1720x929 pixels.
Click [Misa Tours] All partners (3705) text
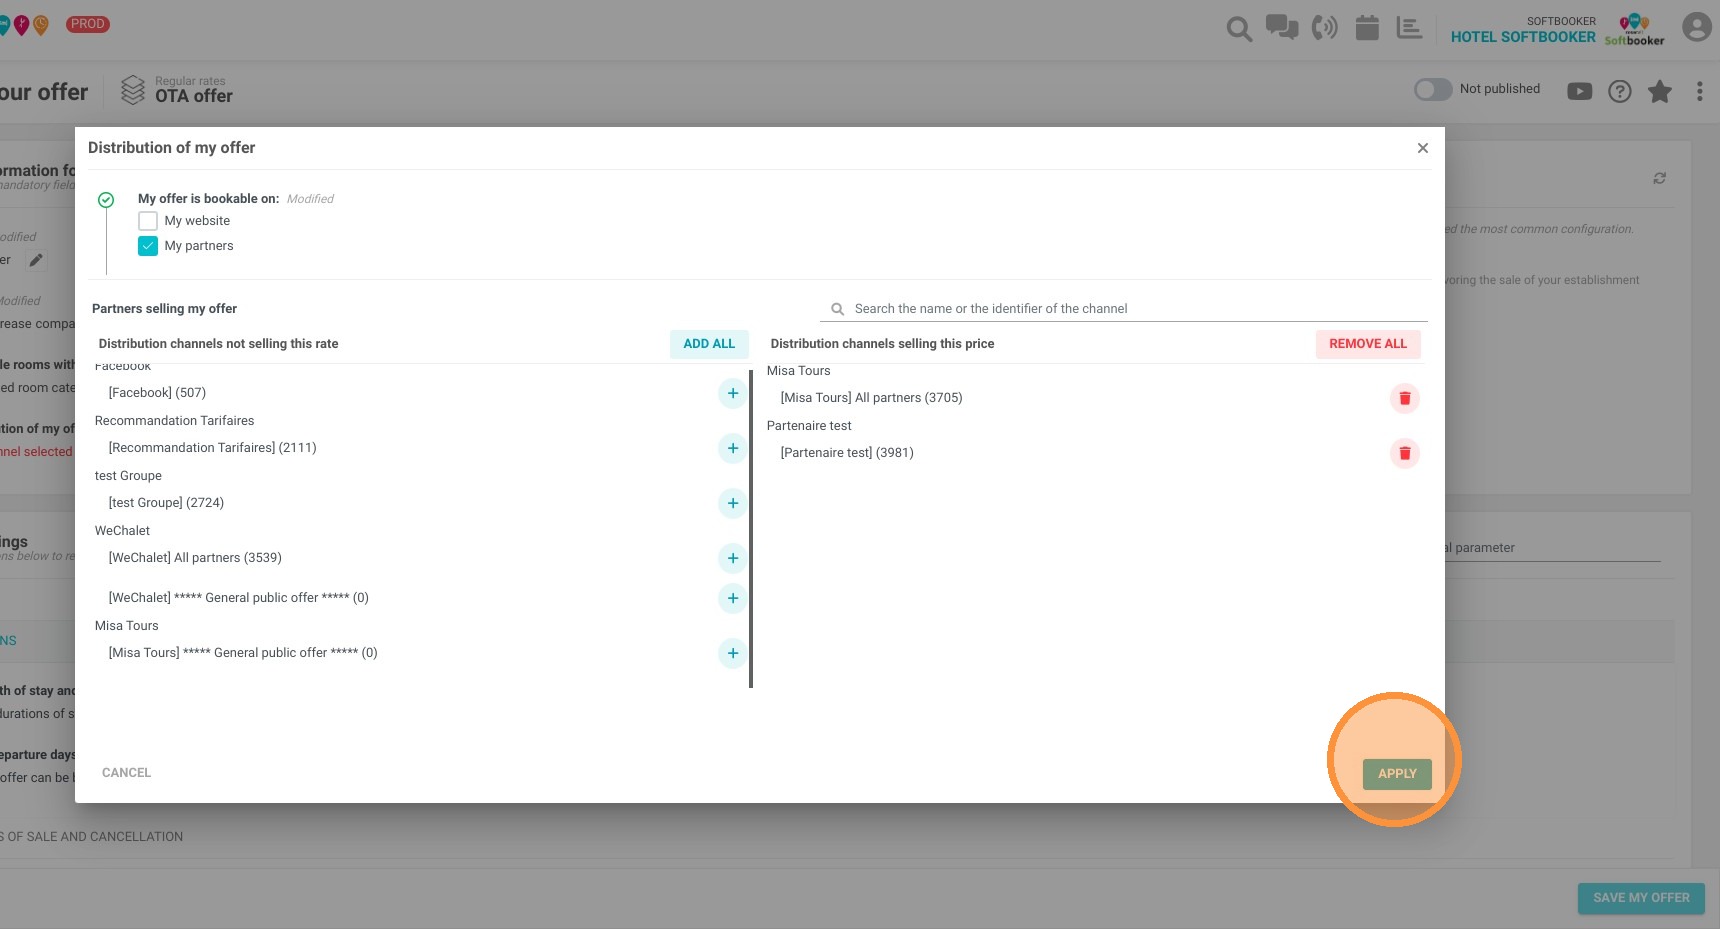pos(871,398)
